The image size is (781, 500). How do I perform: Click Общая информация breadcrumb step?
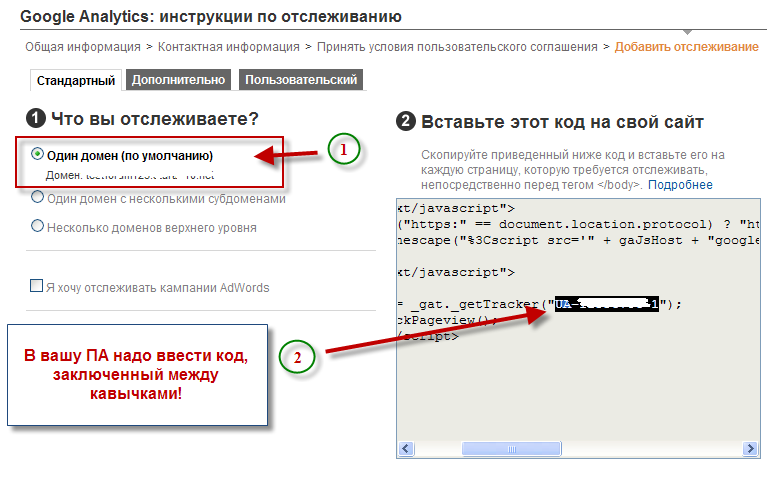[x=83, y=47]
